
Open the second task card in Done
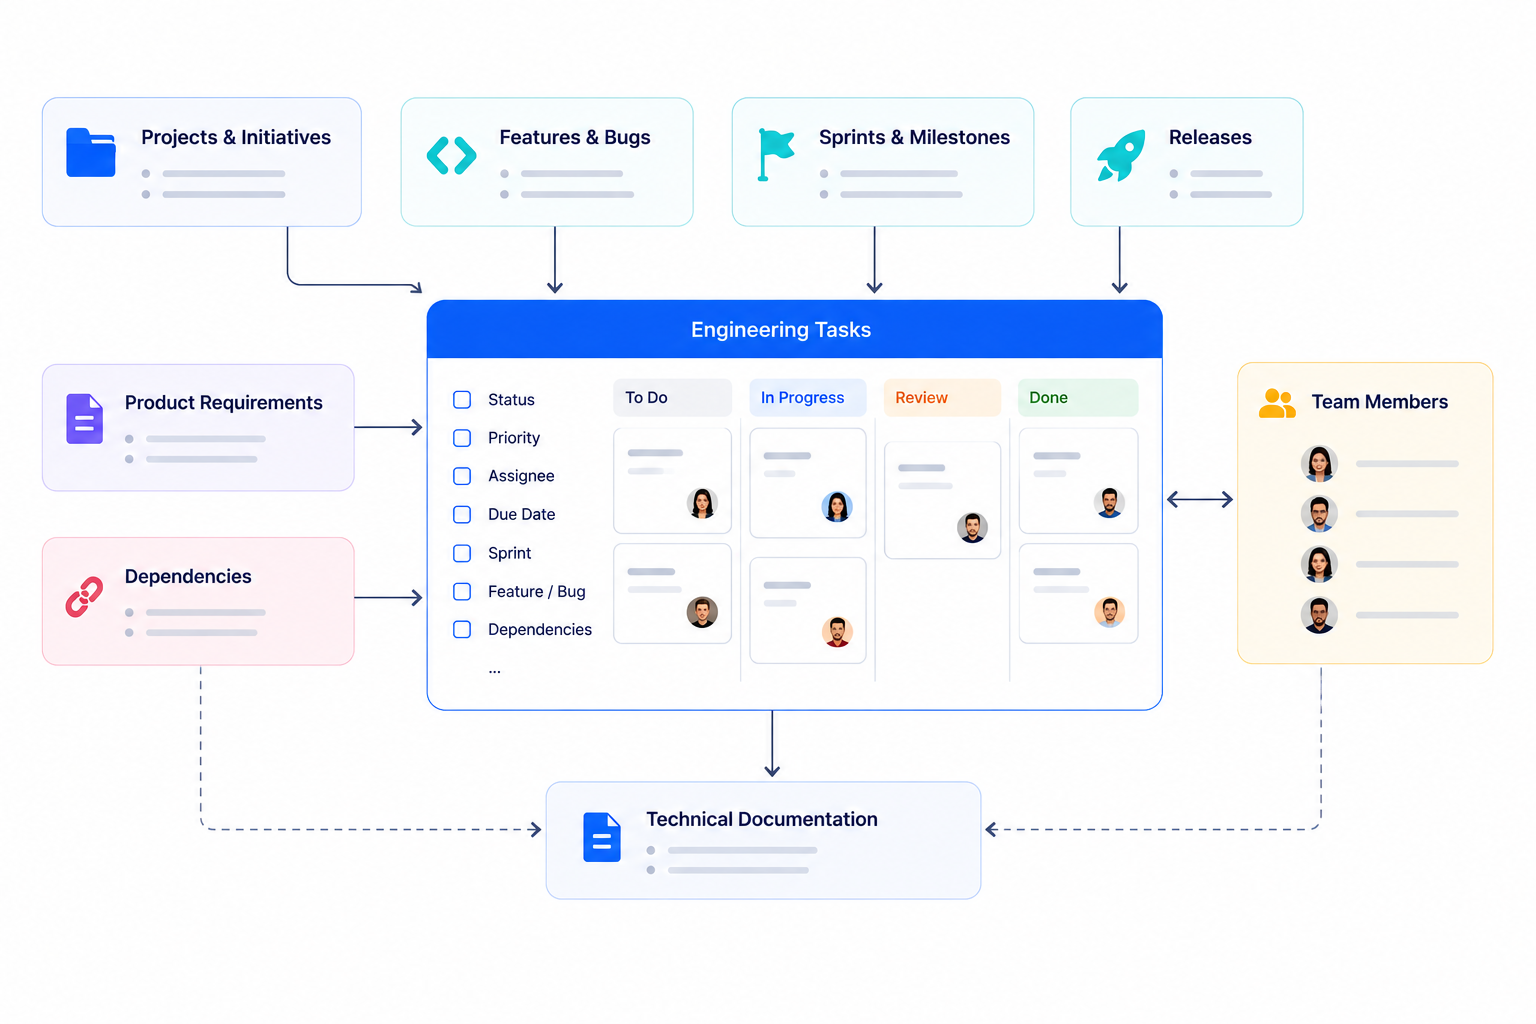(x=1078, y=593)
